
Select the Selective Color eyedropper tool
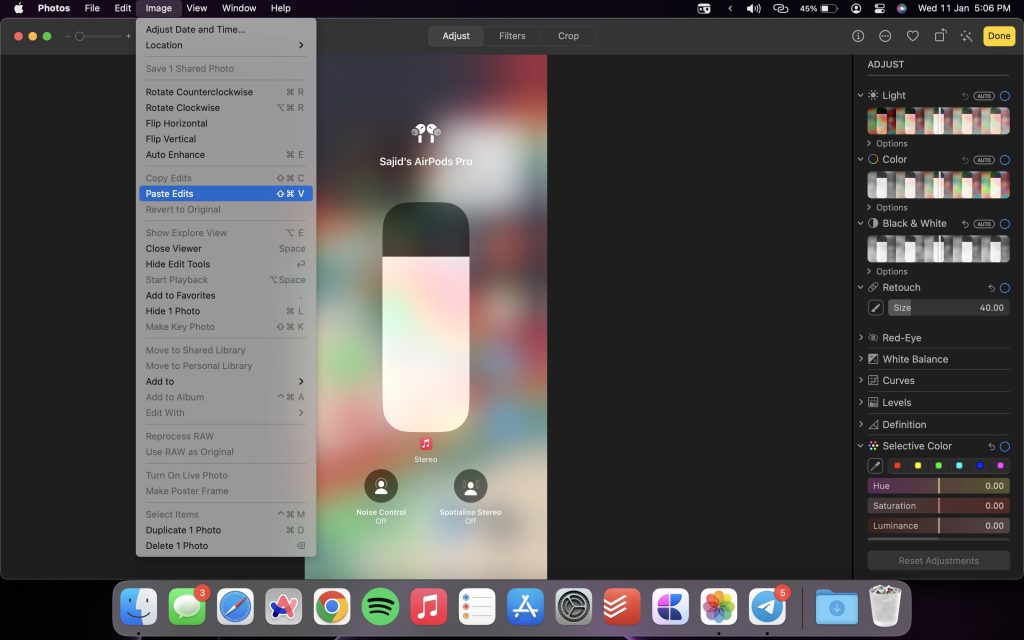pos(873,465)
